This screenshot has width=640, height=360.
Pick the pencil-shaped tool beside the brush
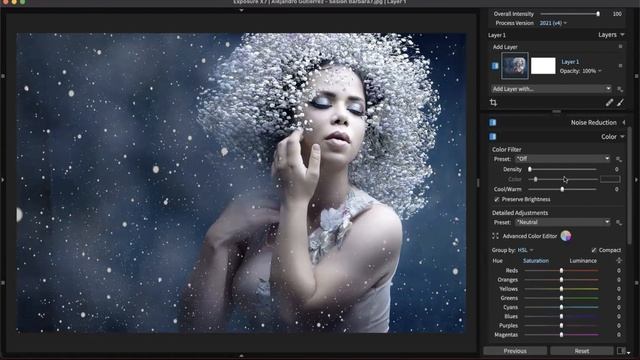point(609,103)
